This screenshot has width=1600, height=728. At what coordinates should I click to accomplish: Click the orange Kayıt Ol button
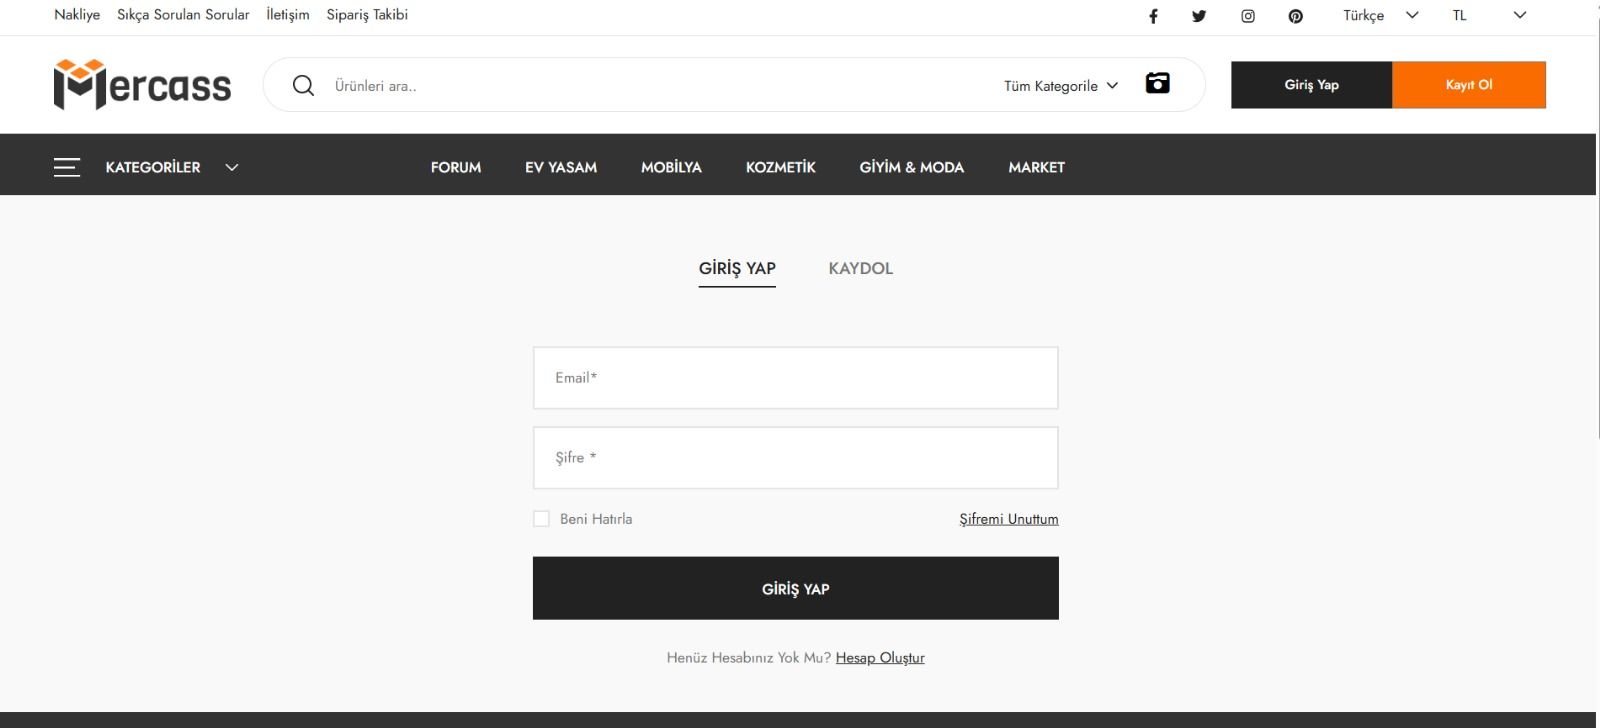point(1468,85)
